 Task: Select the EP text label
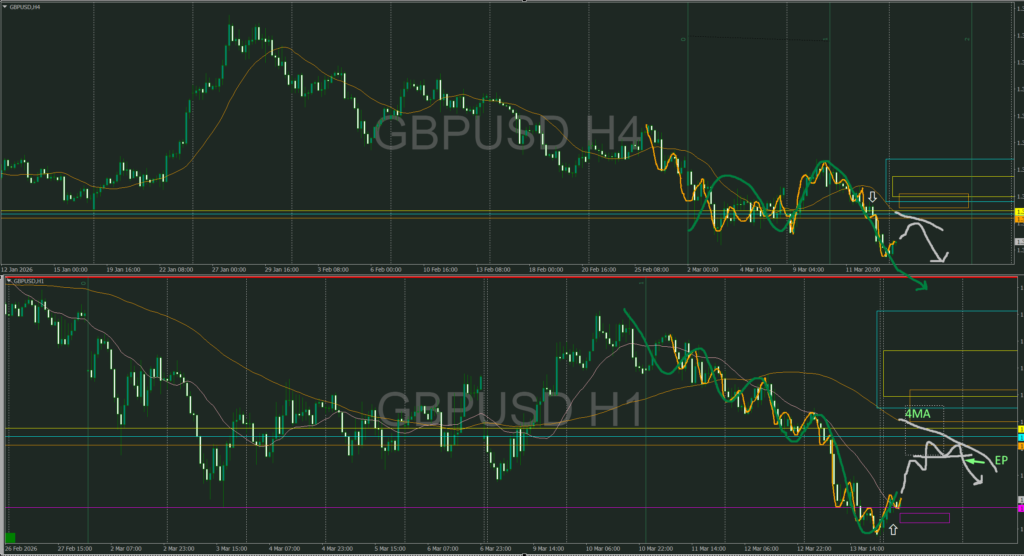click(x=1000, y=460)
